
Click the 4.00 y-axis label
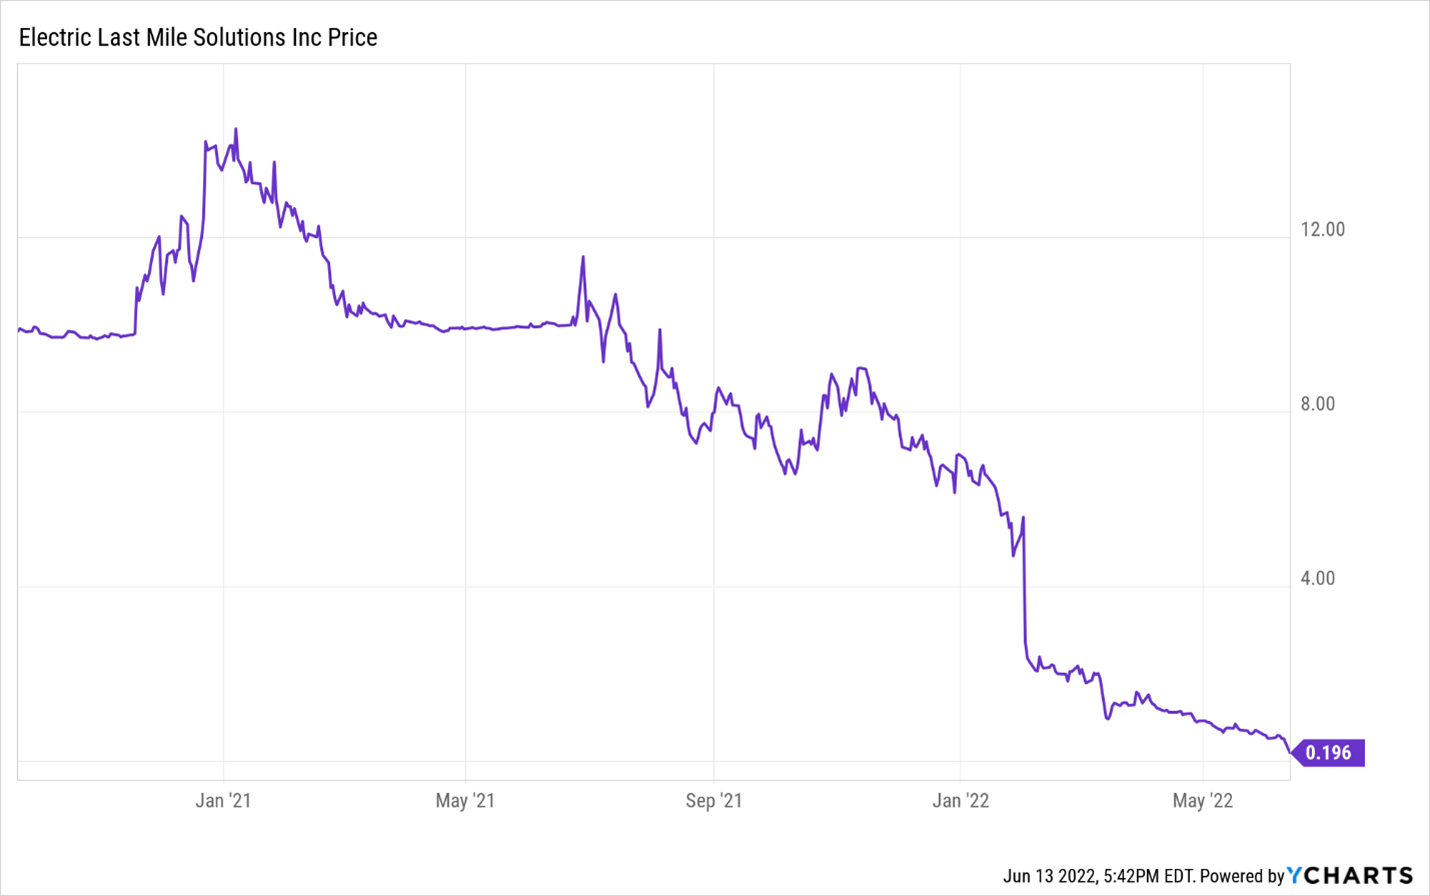pos(1317,578)
